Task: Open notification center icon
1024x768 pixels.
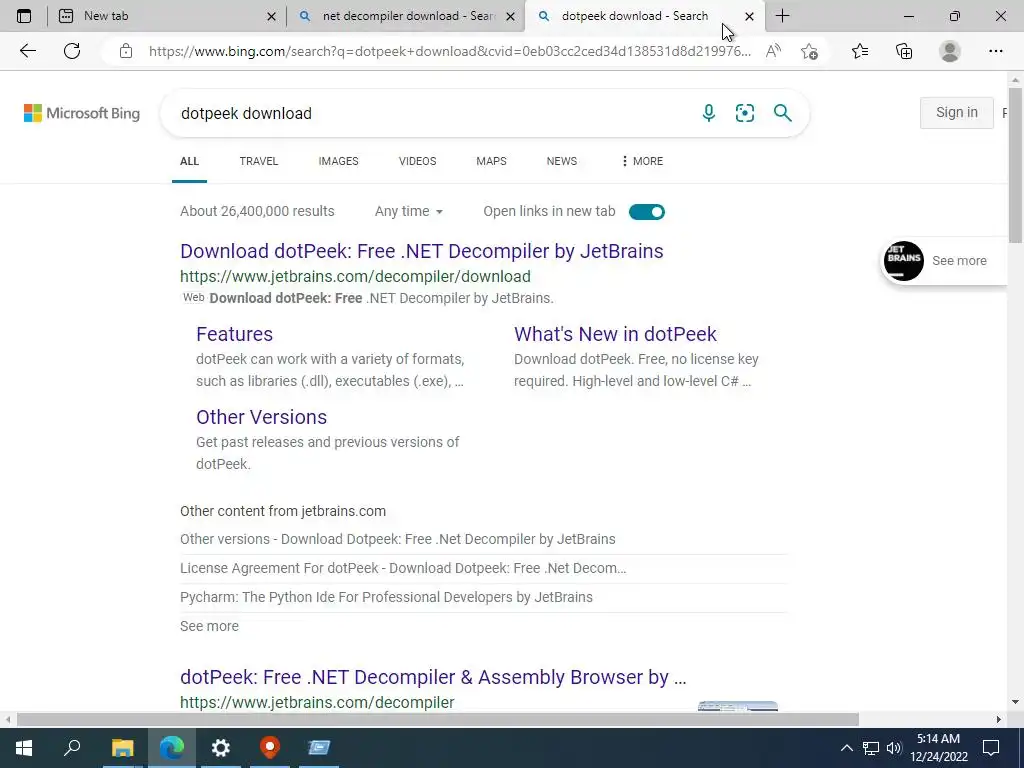Action: point(991,748)
